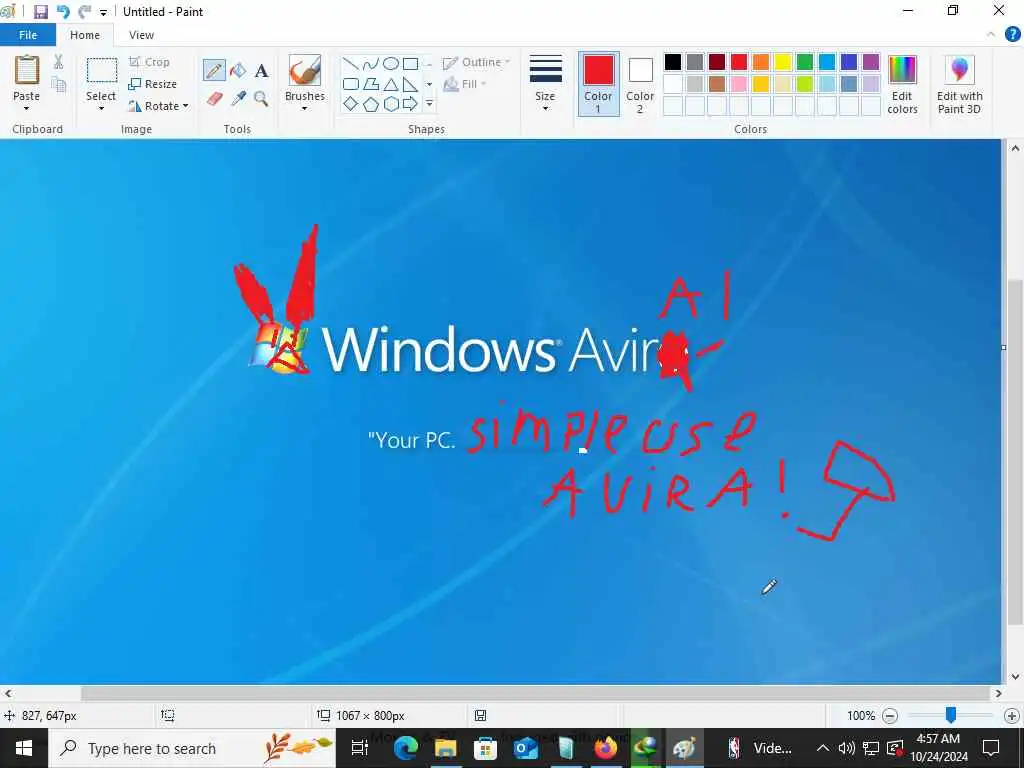Click the Paste clipboard icon
This screenshot has height=768, width=1024.
(27, 70)
